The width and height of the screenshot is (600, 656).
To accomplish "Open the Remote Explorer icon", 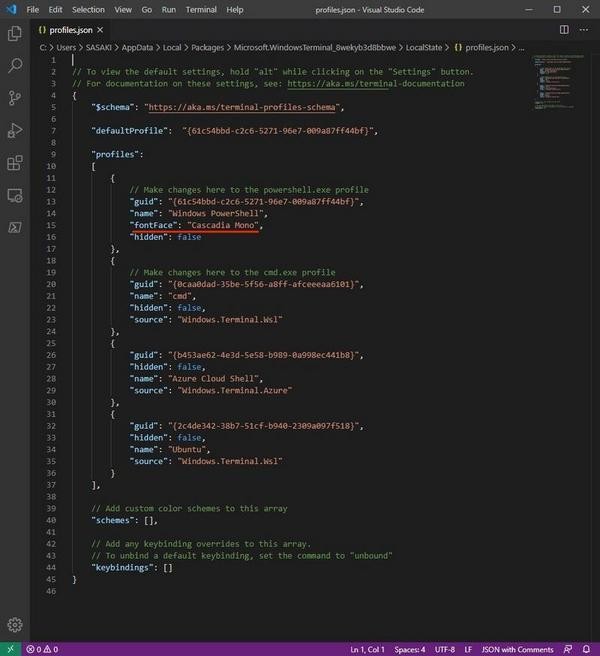I will coord(15,195).
